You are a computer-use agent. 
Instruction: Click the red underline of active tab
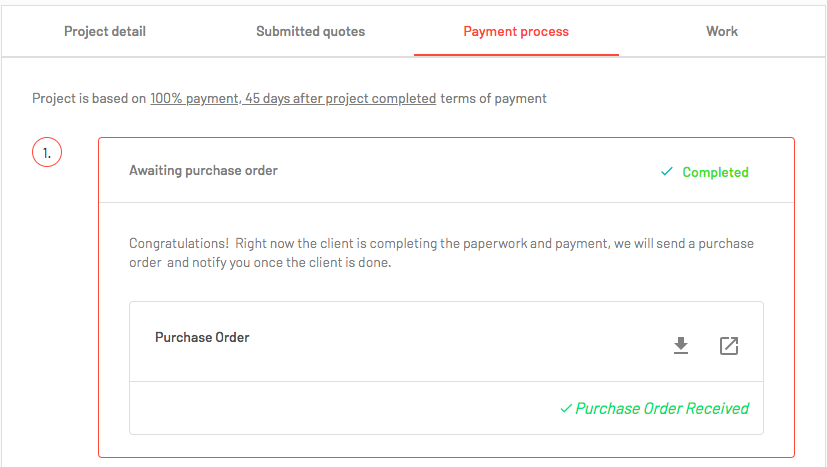pos(516,54)
